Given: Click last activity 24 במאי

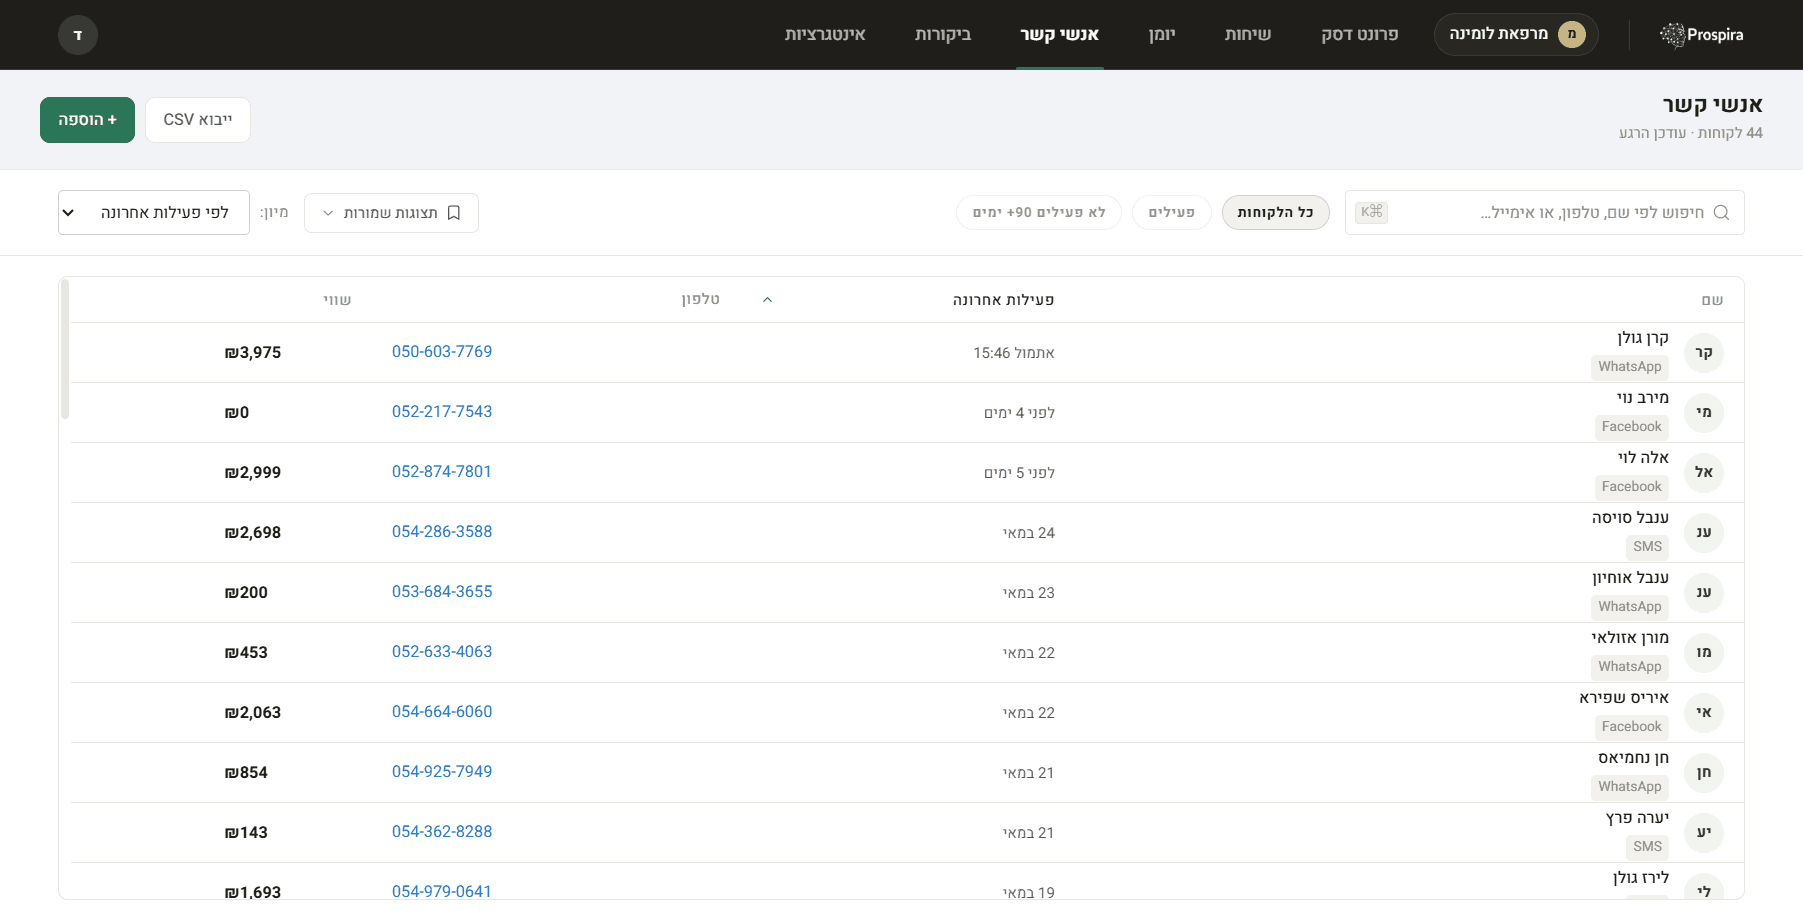Looking at the screenshot, I should [1029, 533].
